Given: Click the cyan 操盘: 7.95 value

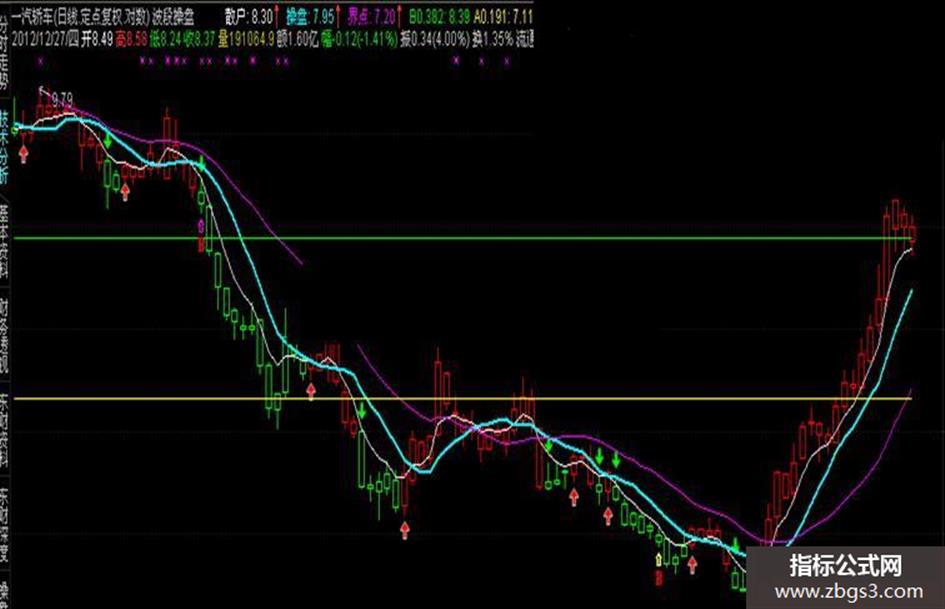Looking at the screenshot, I should [x=310, y=16].
